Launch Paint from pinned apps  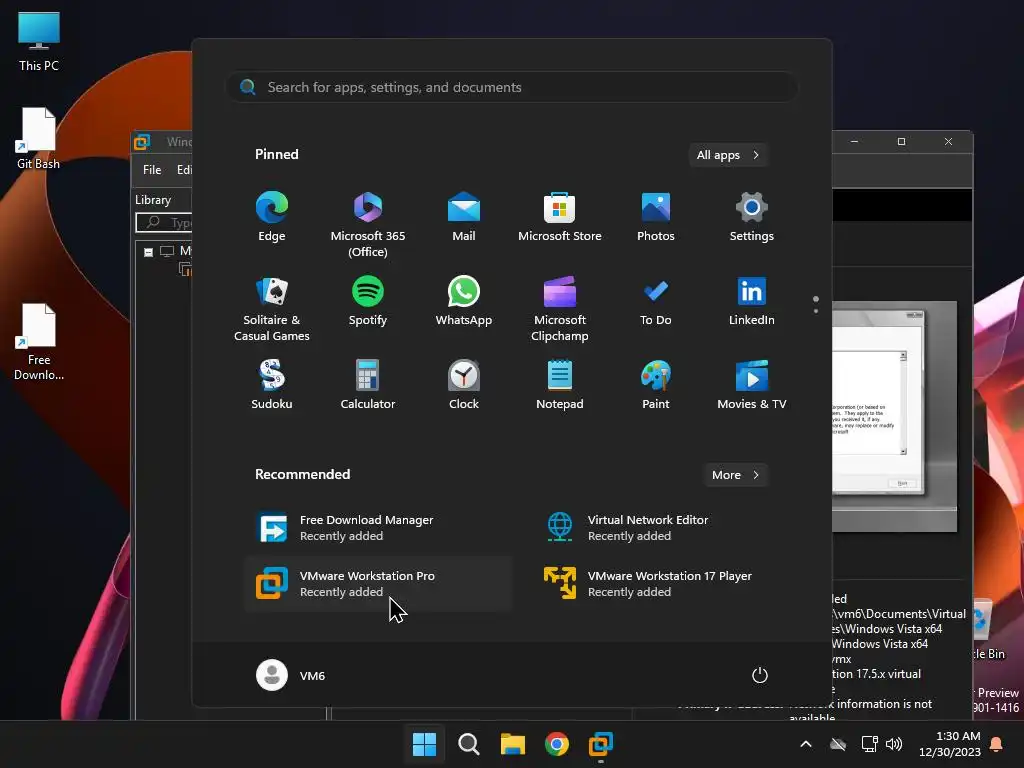(x=656, y=384)
